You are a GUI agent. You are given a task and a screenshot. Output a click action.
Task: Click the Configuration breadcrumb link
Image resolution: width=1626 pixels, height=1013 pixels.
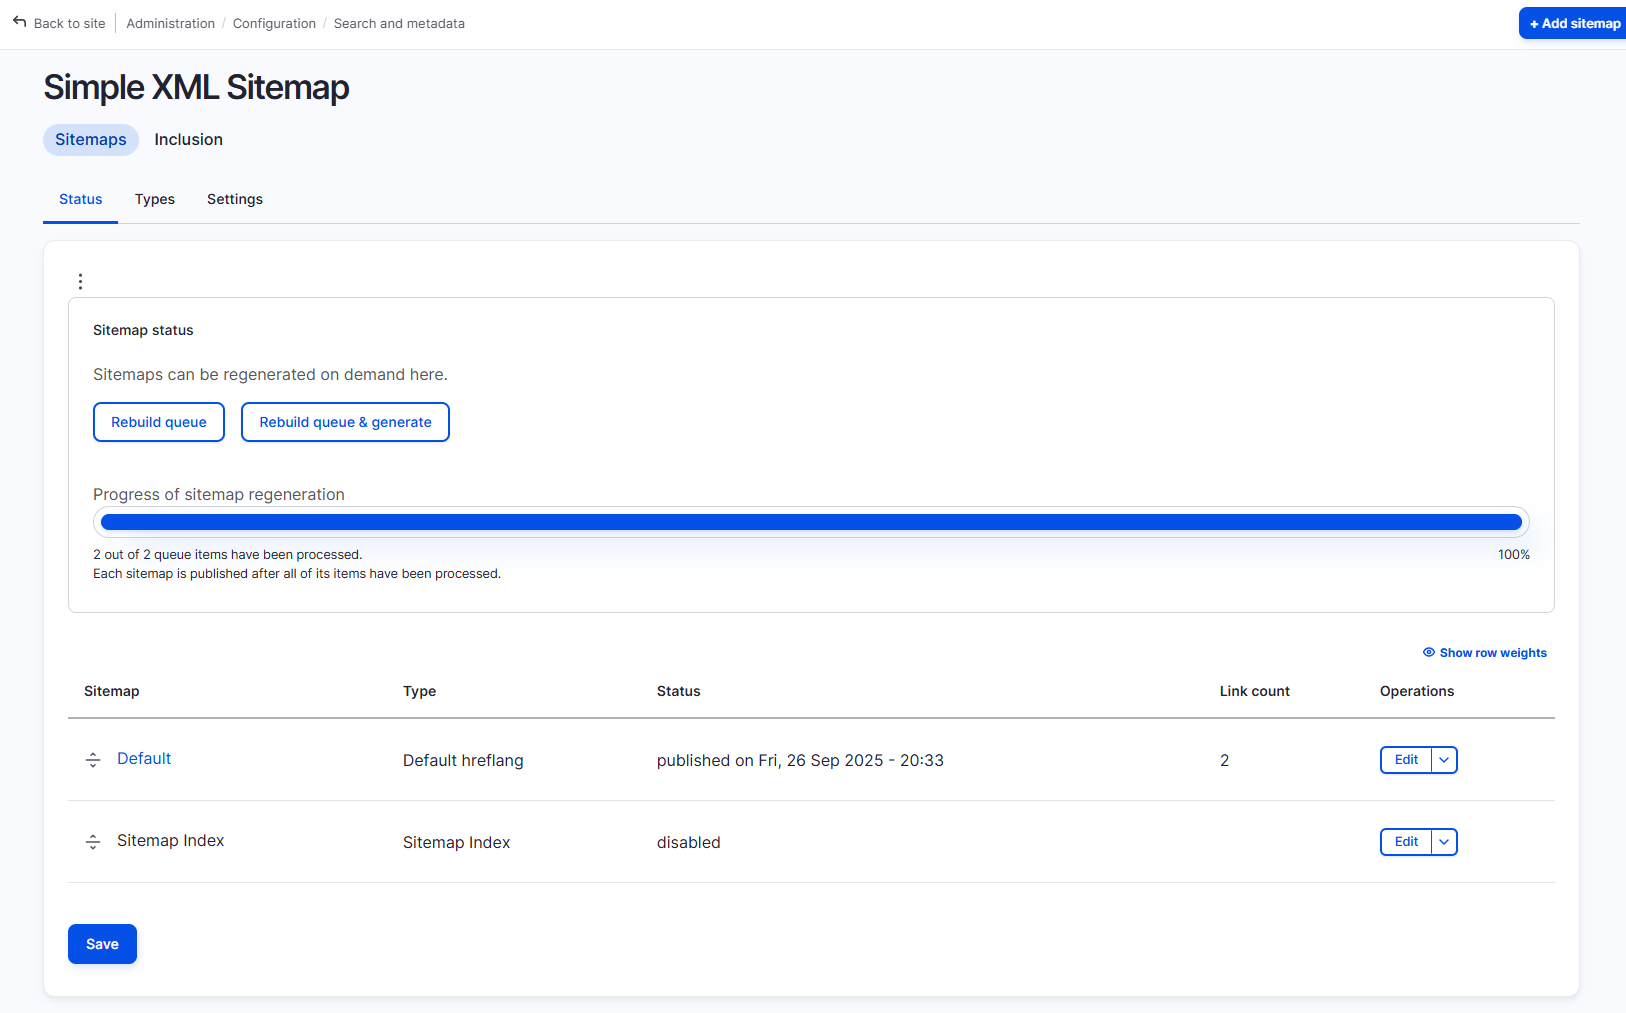(274, 23)
